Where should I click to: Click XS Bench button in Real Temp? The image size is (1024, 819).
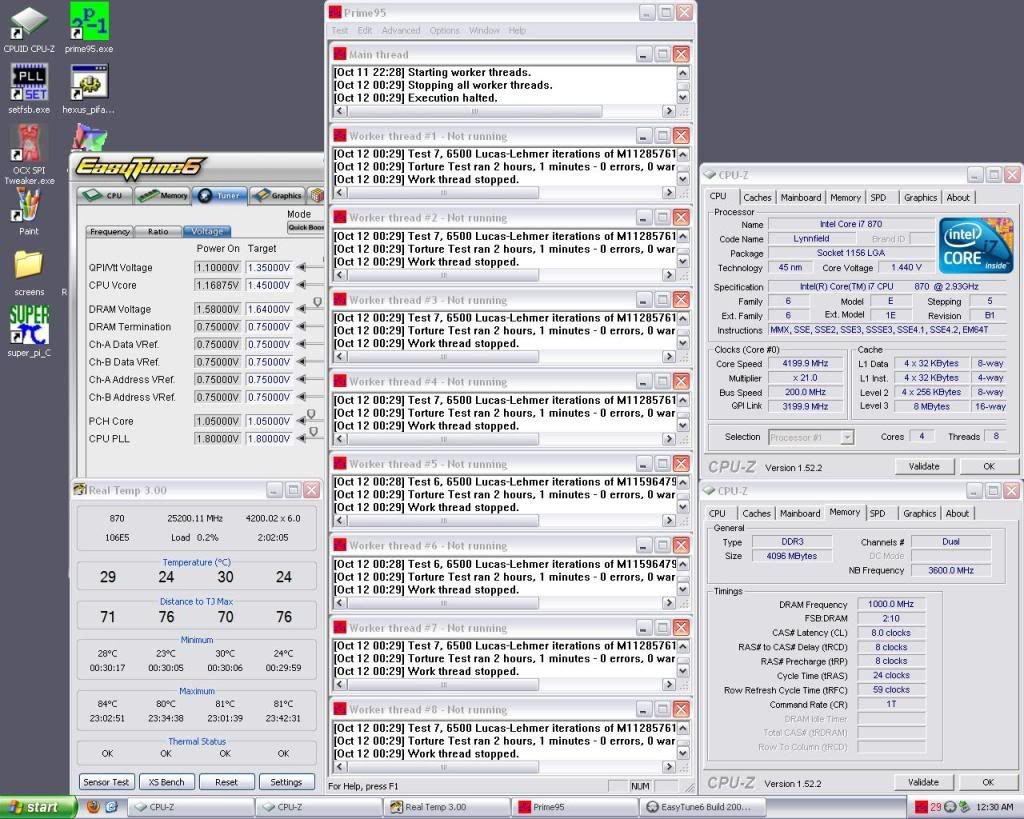point(167,782)
